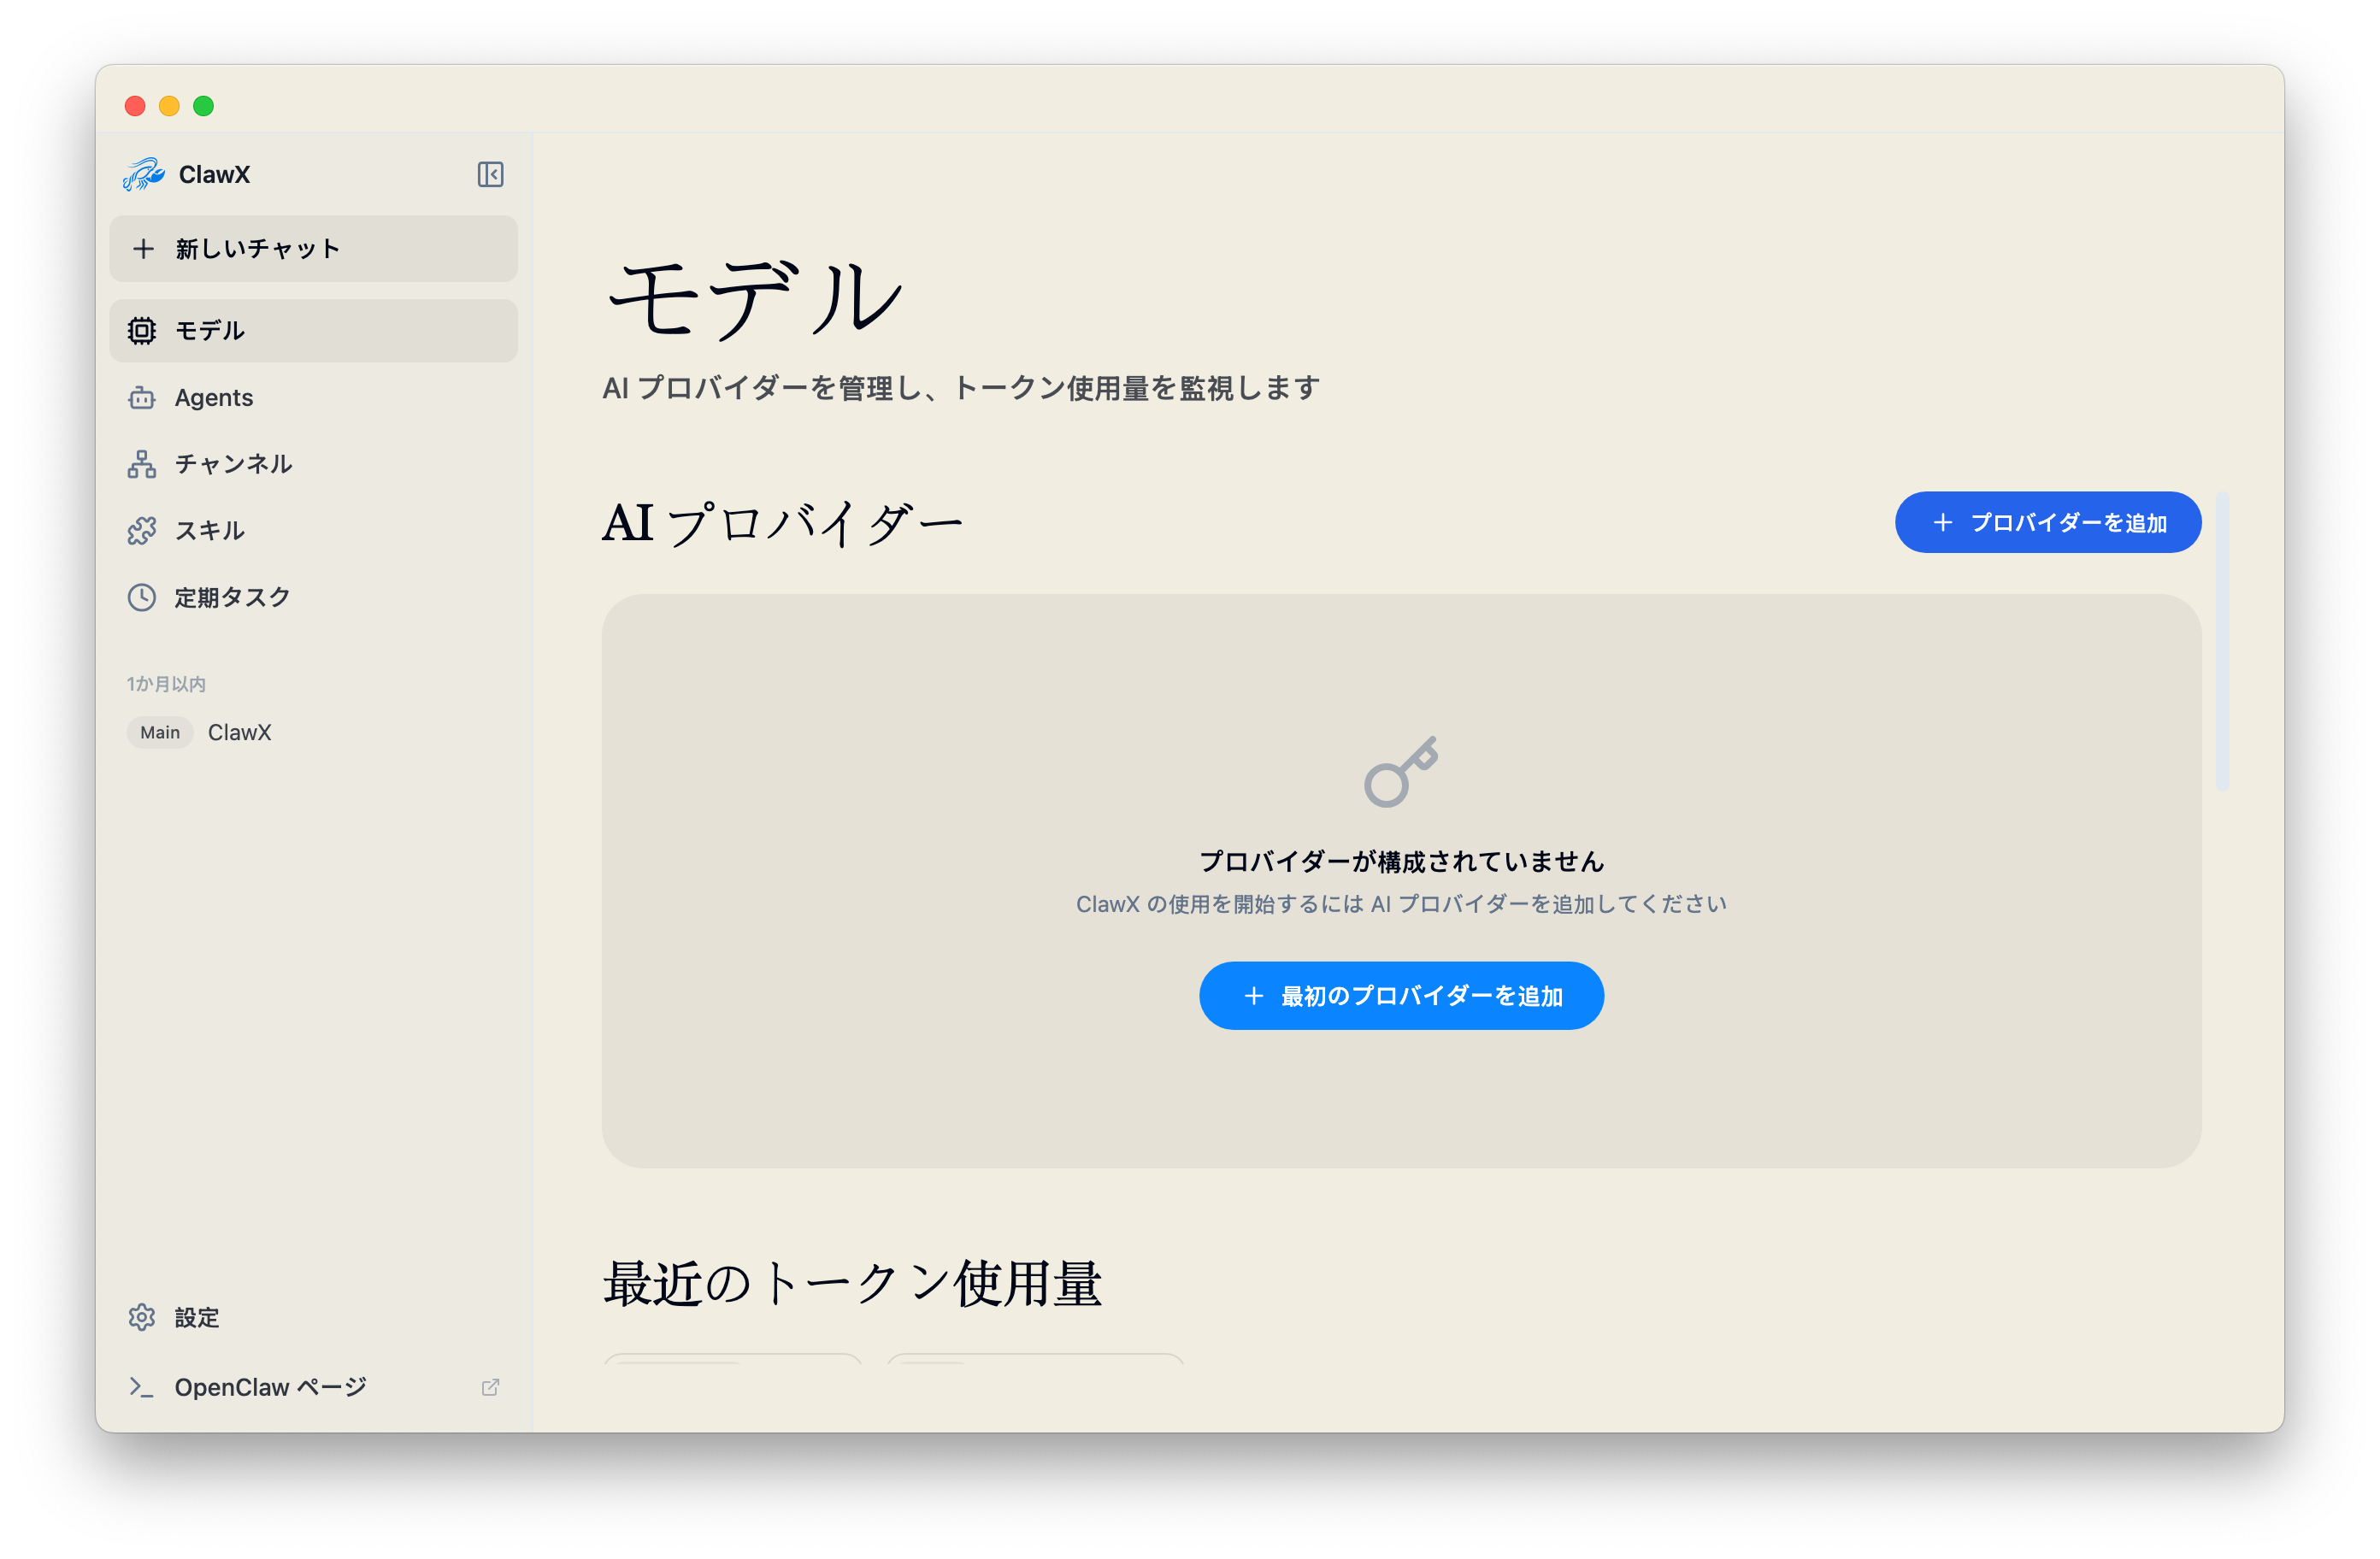Screen dimensions: 2380x1559
Task: Click the gray key icon in empty state
Action: [x=1401, y=771]
